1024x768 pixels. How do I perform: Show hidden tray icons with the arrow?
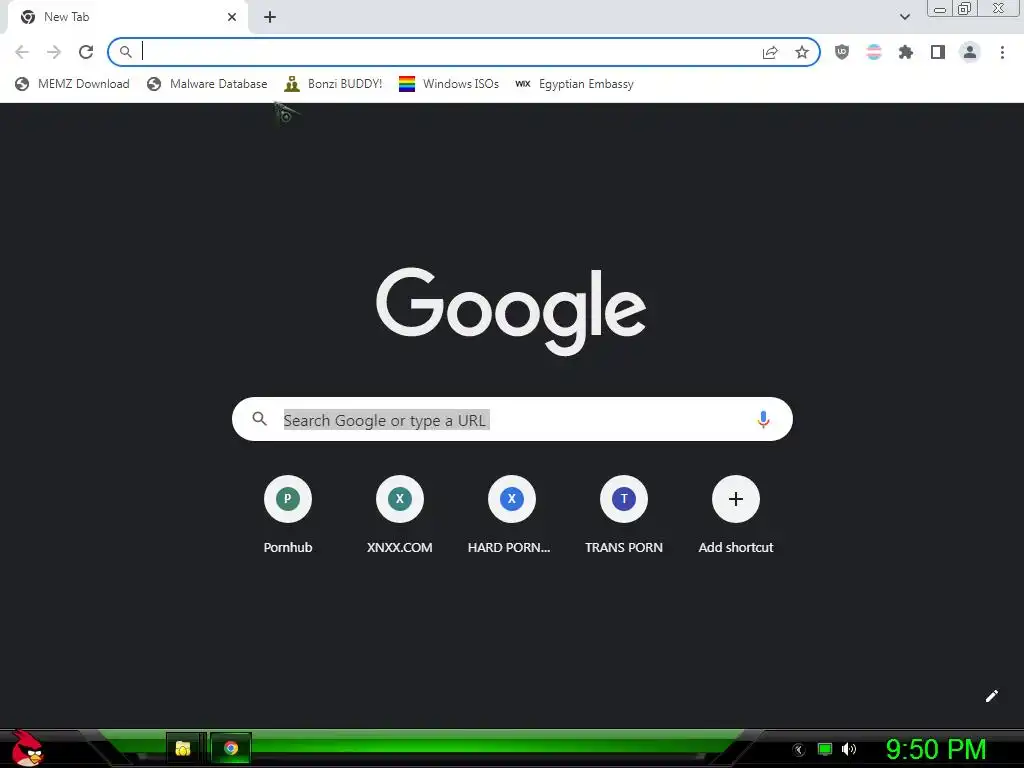(799, 750)
